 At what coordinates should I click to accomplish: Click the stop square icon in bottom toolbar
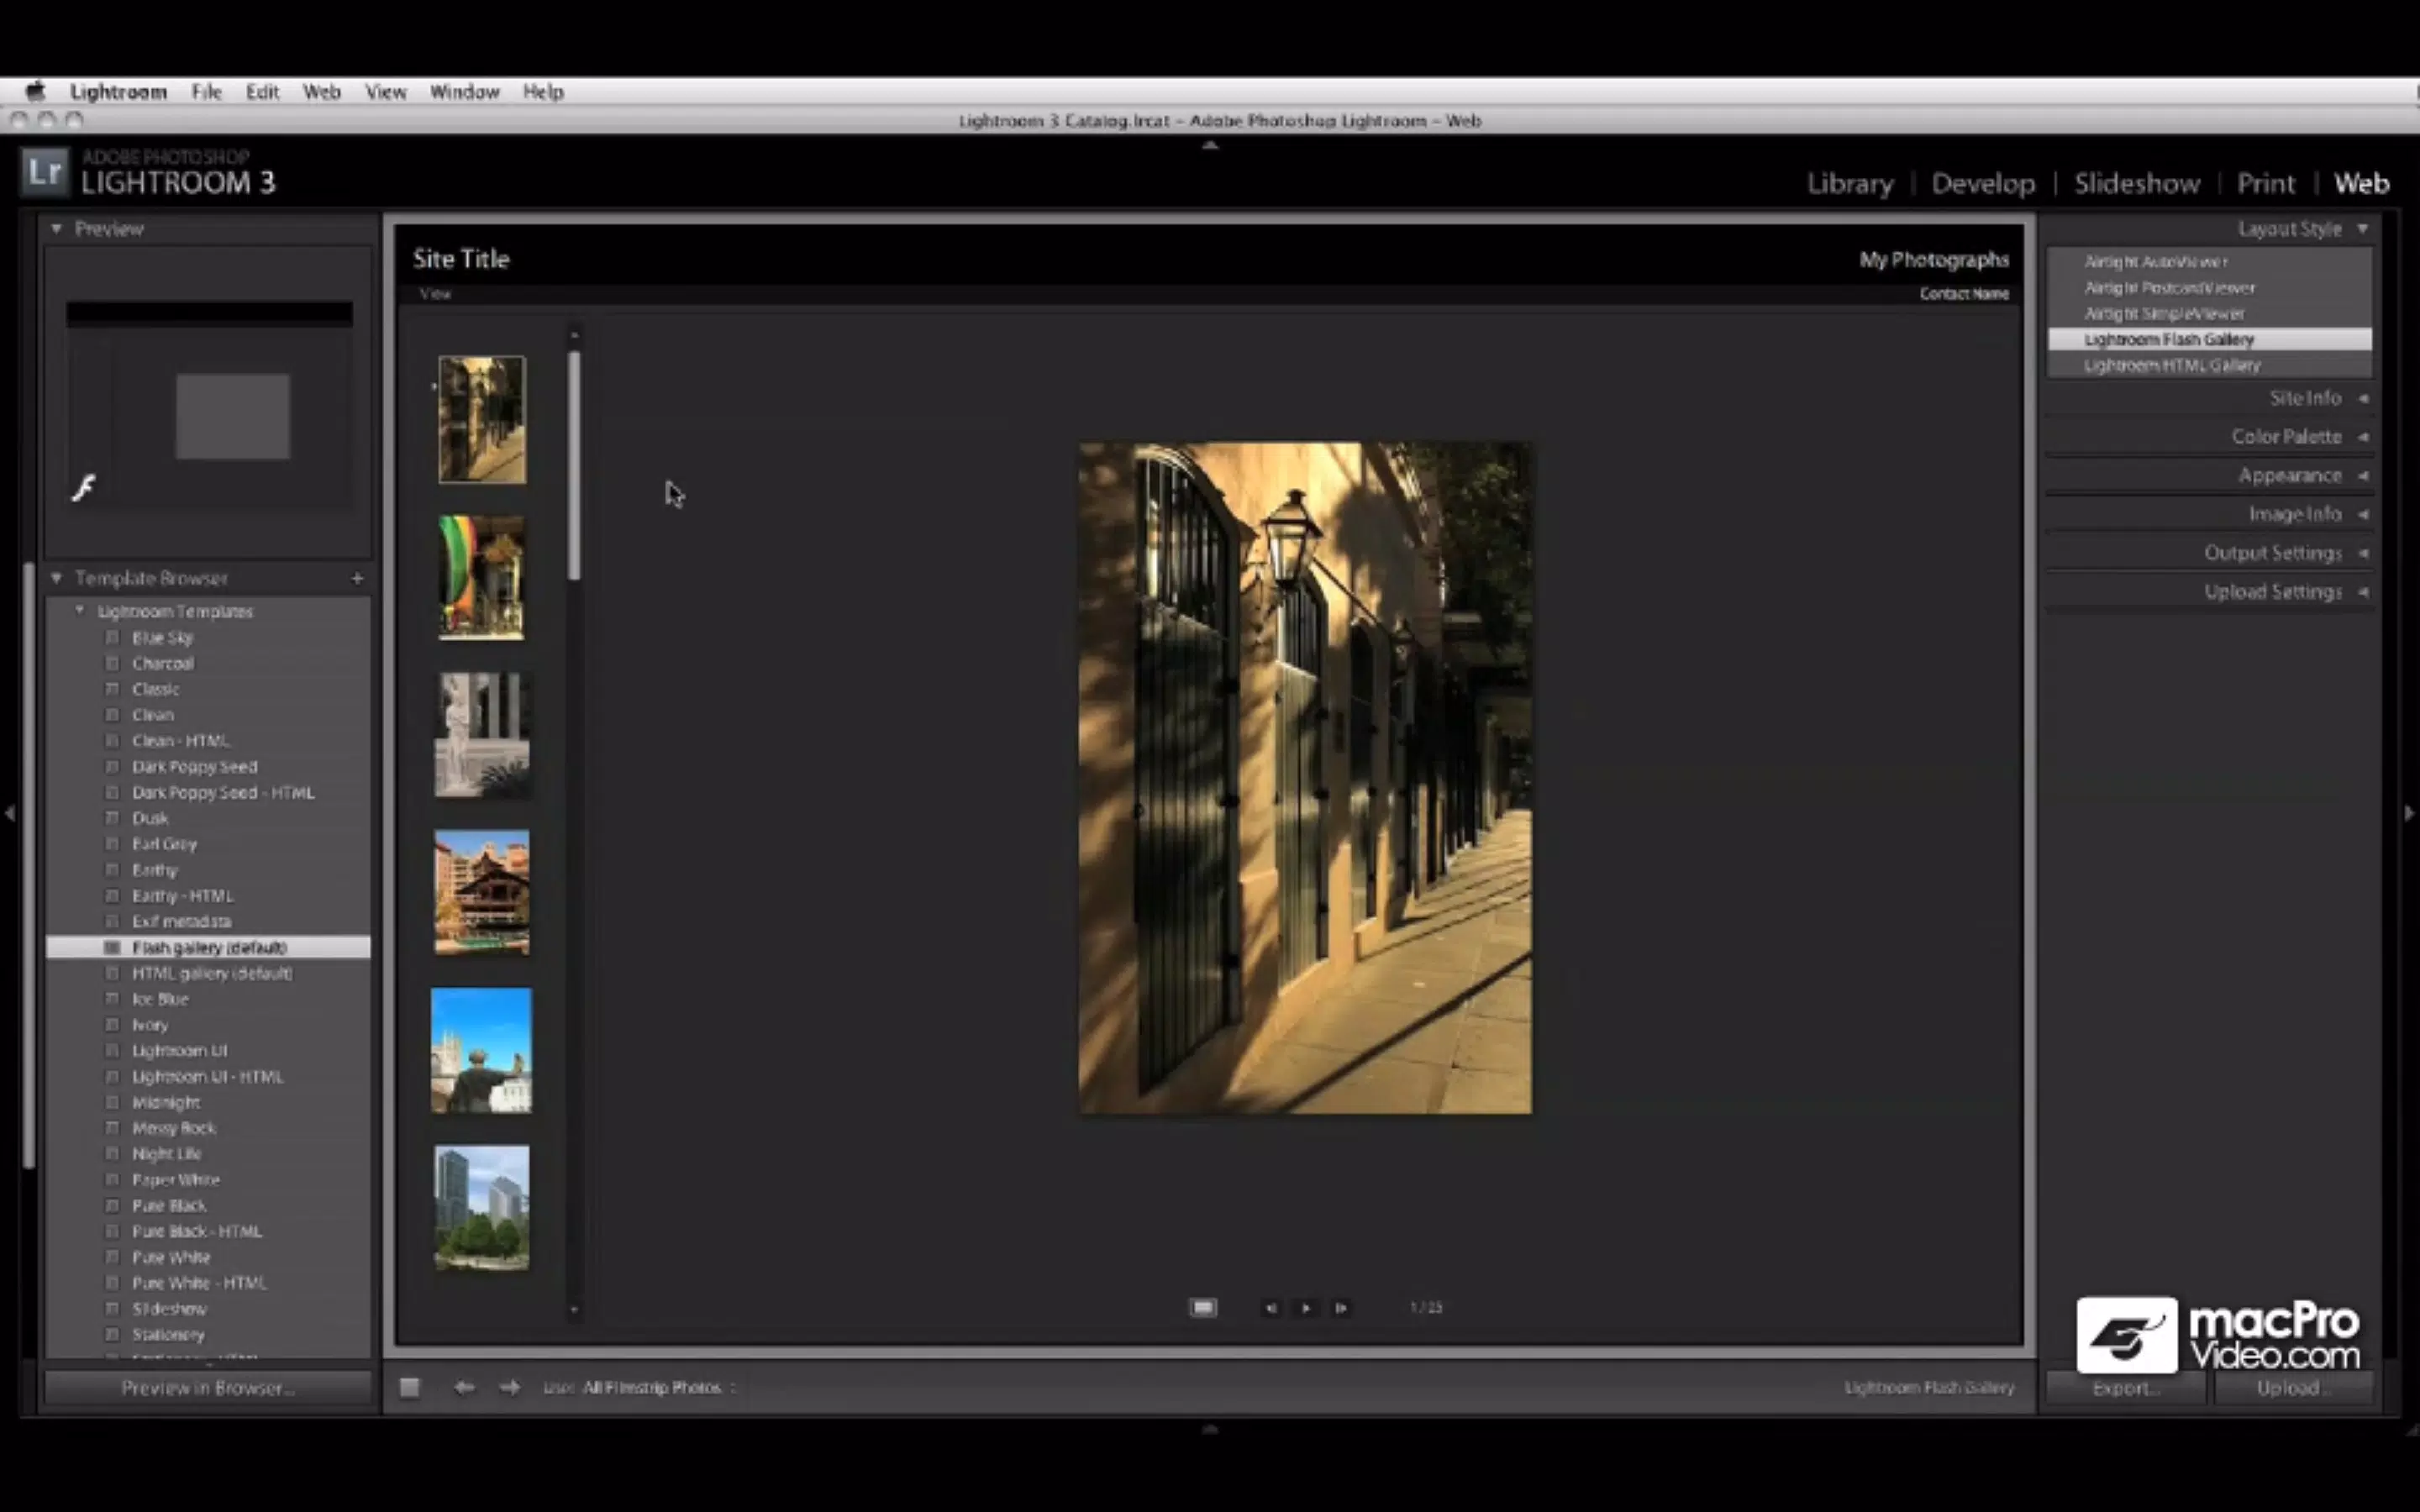coord(409,1387)
